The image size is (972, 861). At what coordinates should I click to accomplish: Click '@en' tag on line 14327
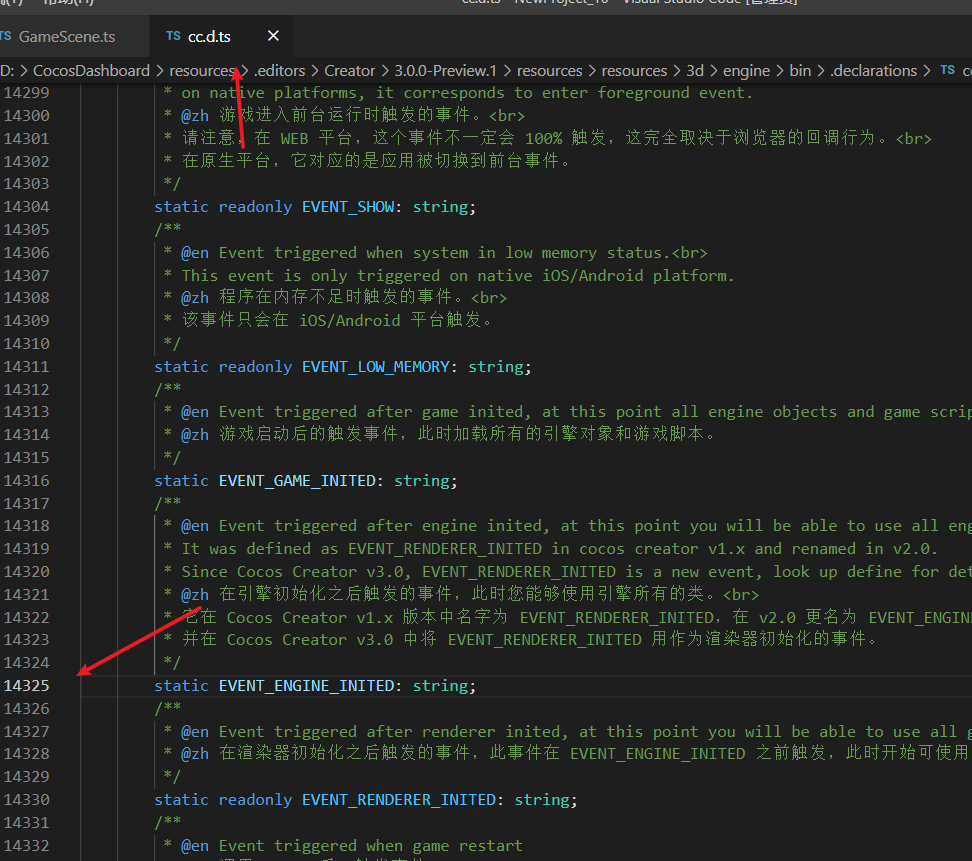195,731
